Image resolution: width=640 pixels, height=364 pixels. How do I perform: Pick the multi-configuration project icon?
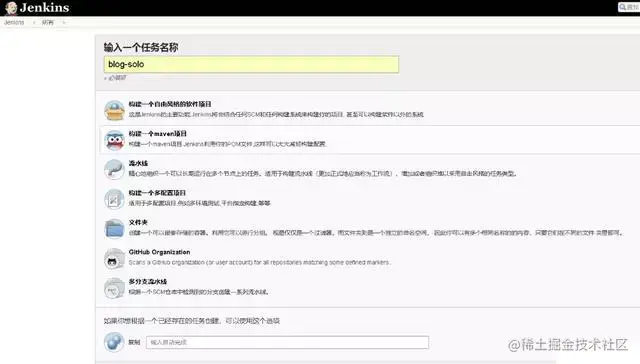[x=114, y=199]
